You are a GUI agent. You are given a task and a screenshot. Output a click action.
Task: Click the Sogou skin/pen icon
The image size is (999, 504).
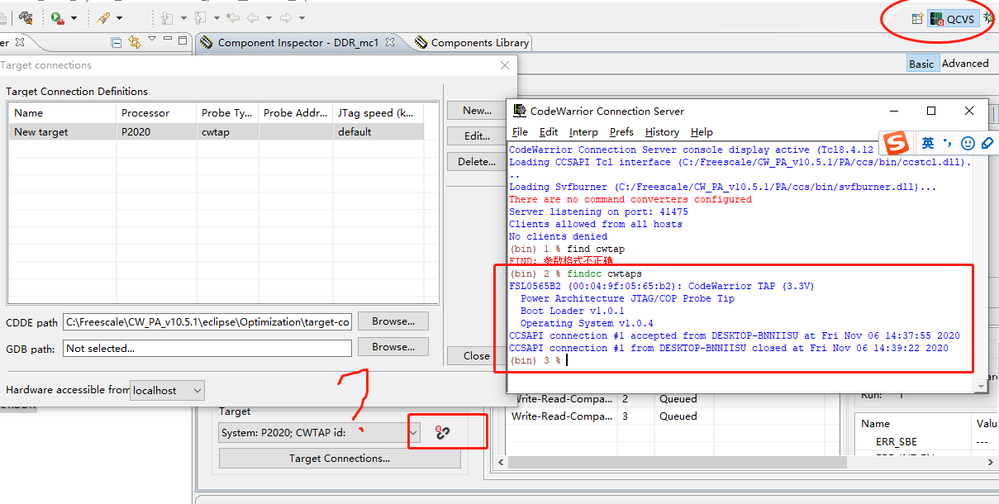click(988, 143)
